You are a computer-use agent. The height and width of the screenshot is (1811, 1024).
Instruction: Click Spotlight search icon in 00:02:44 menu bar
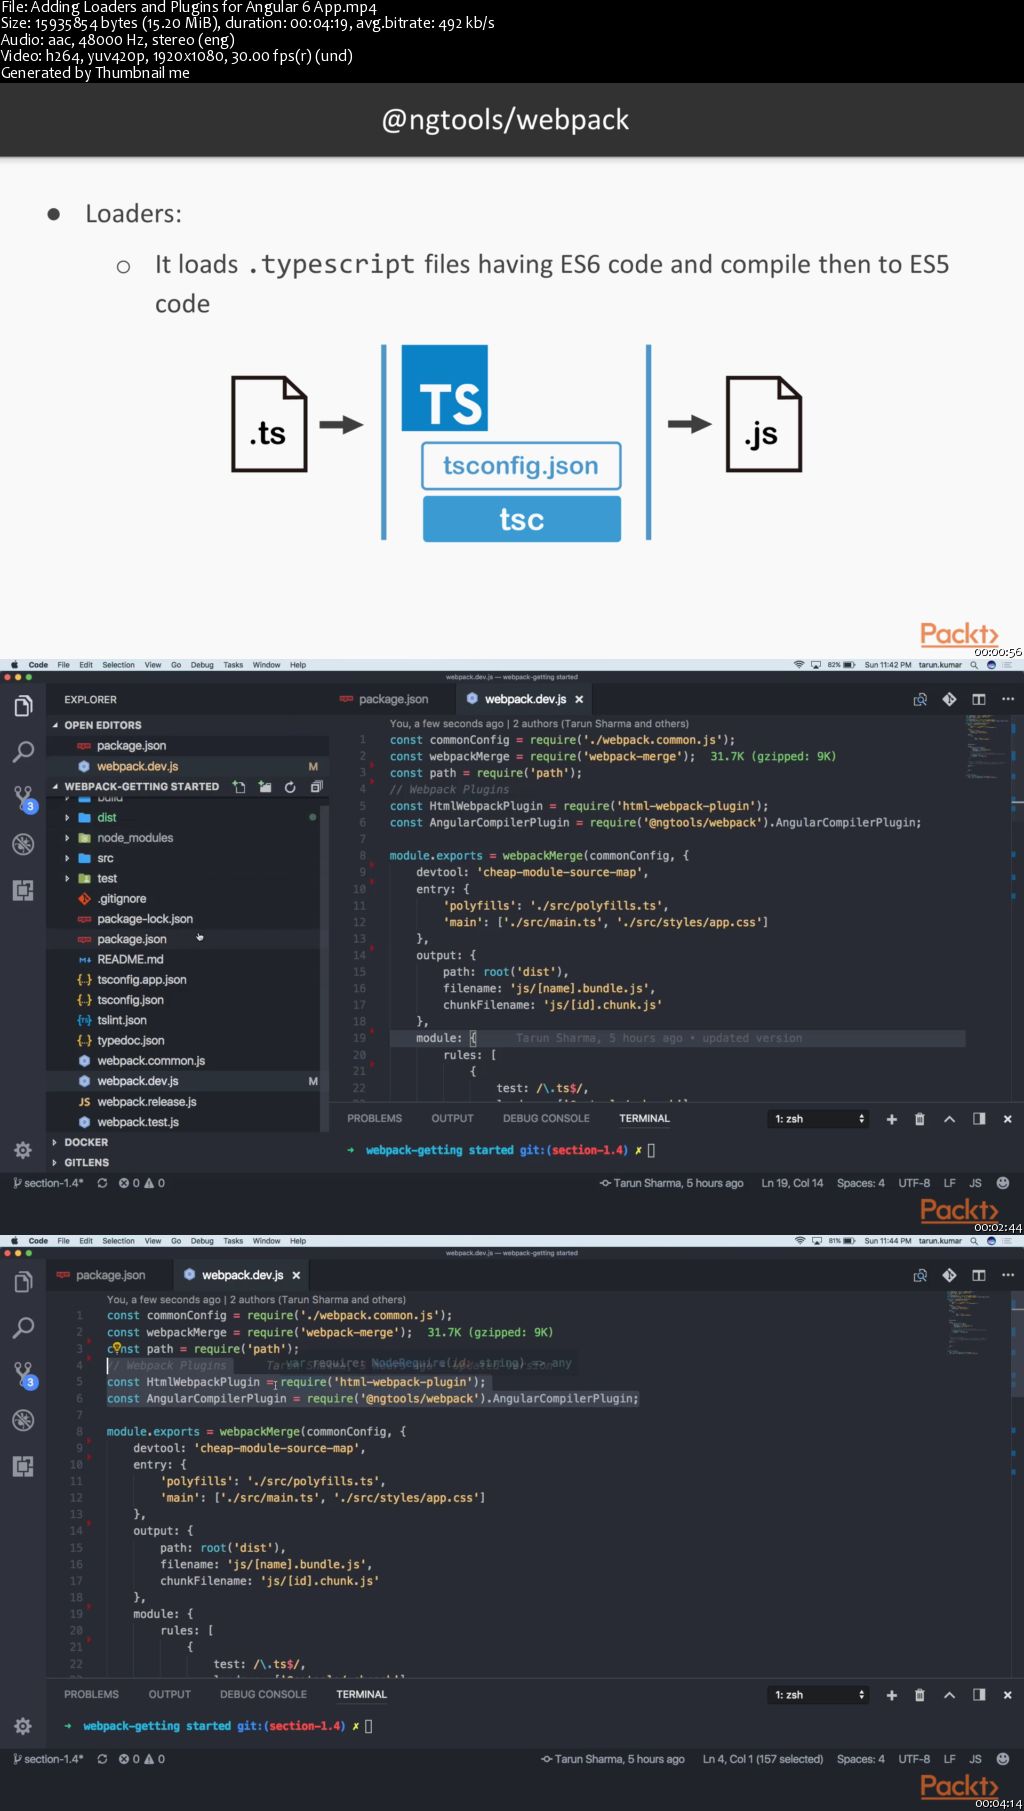click(x=974, y=665)
